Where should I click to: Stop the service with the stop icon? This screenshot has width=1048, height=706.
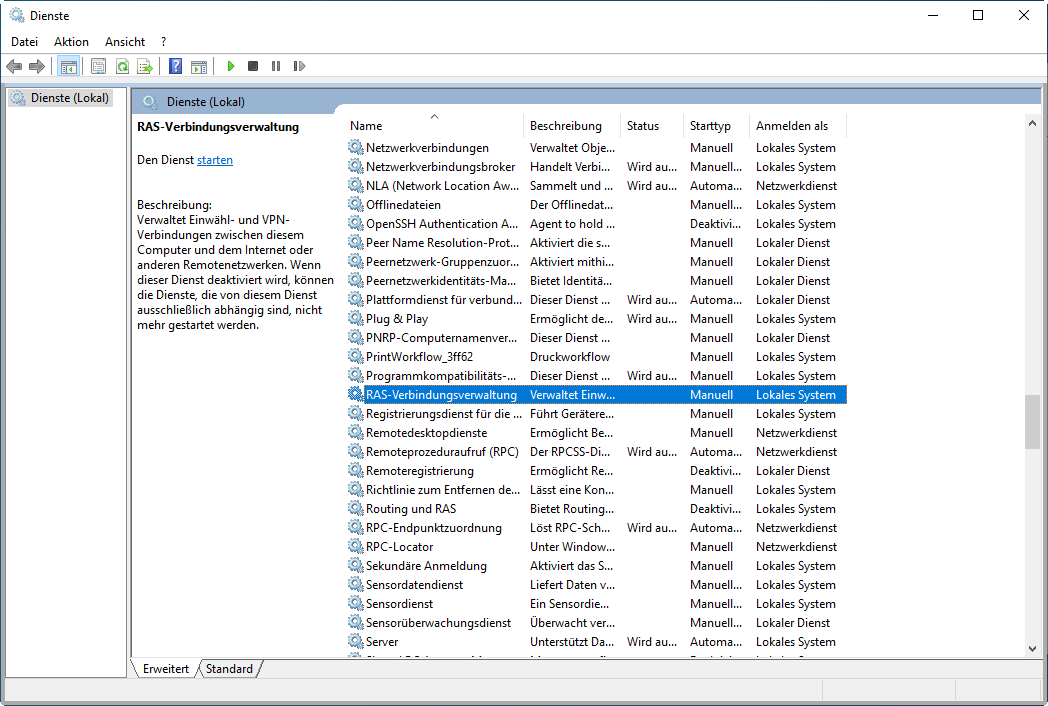[x=253, y=66]
